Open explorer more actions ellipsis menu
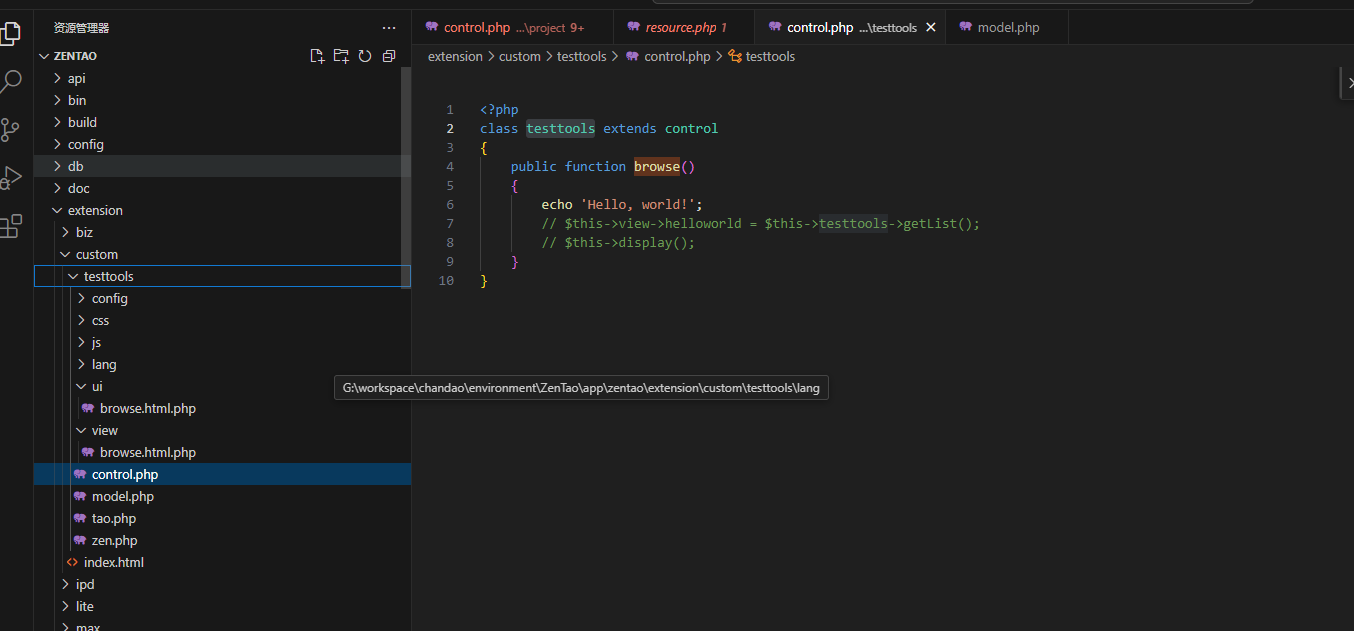This screenshot has width=1354, height=631. tap(389, 28)
